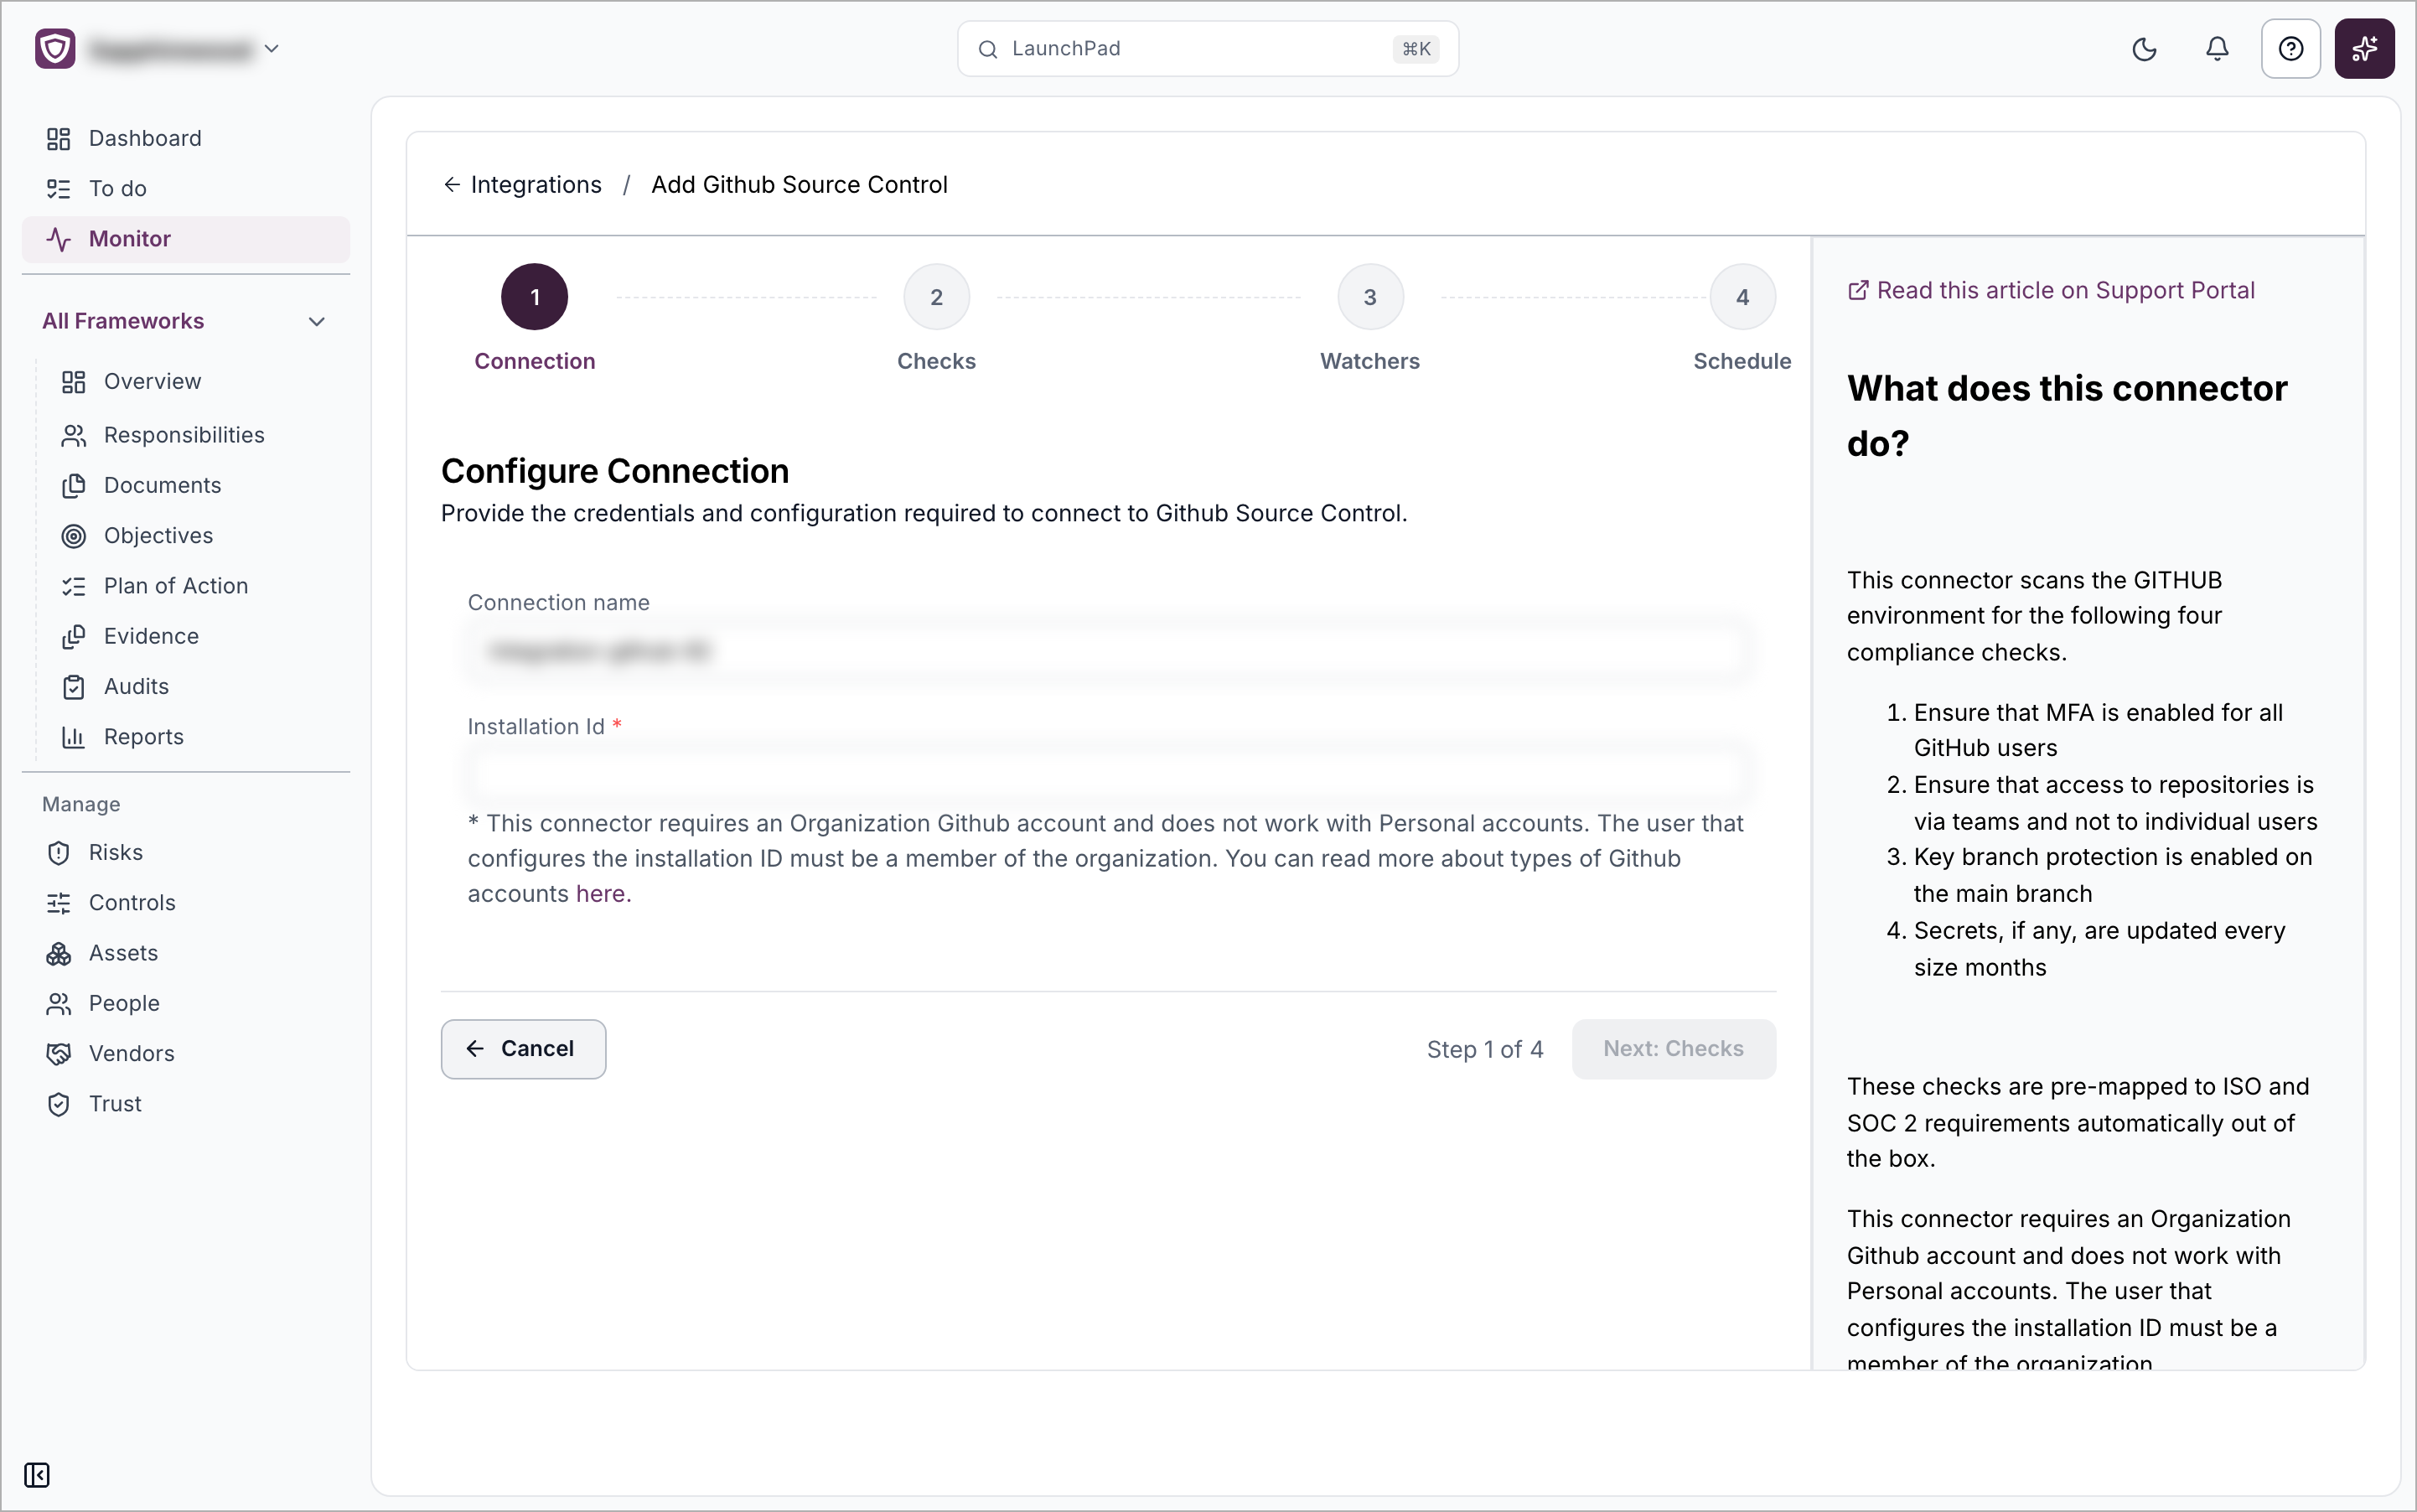Focus the LaunchPad search box

1208,49
